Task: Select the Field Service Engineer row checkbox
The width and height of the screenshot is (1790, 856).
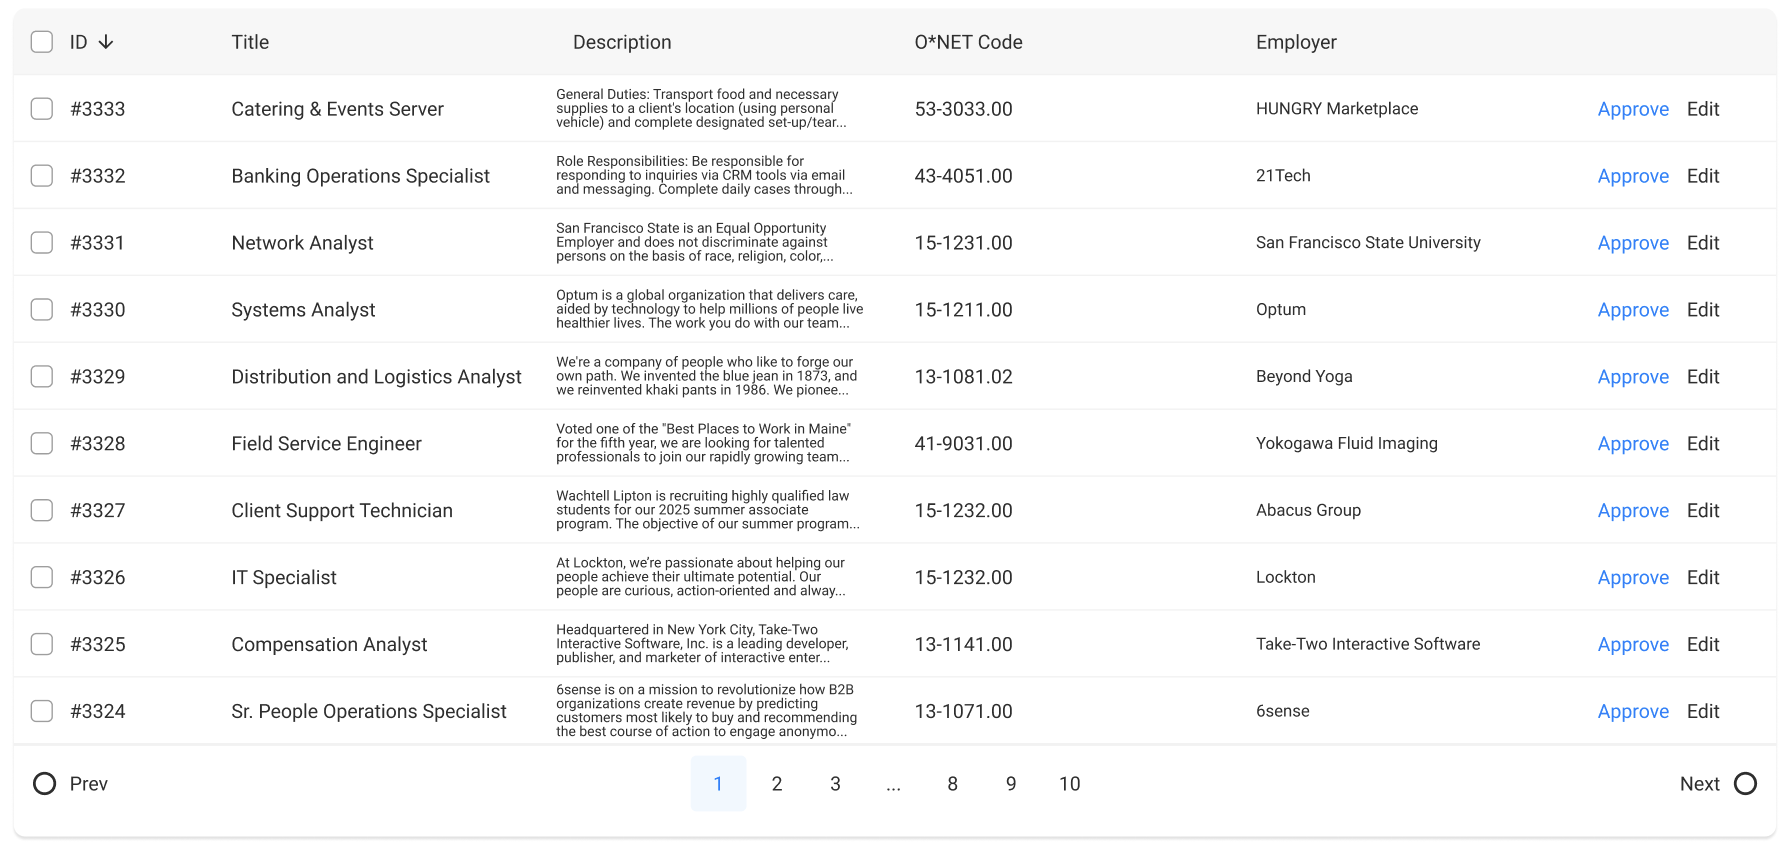Action: coord(42,444)
